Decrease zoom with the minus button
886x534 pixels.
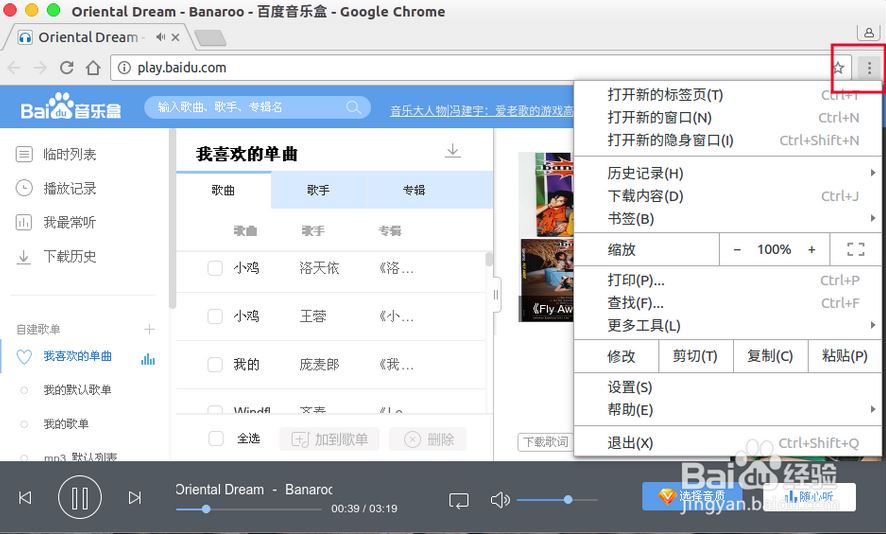737,249
